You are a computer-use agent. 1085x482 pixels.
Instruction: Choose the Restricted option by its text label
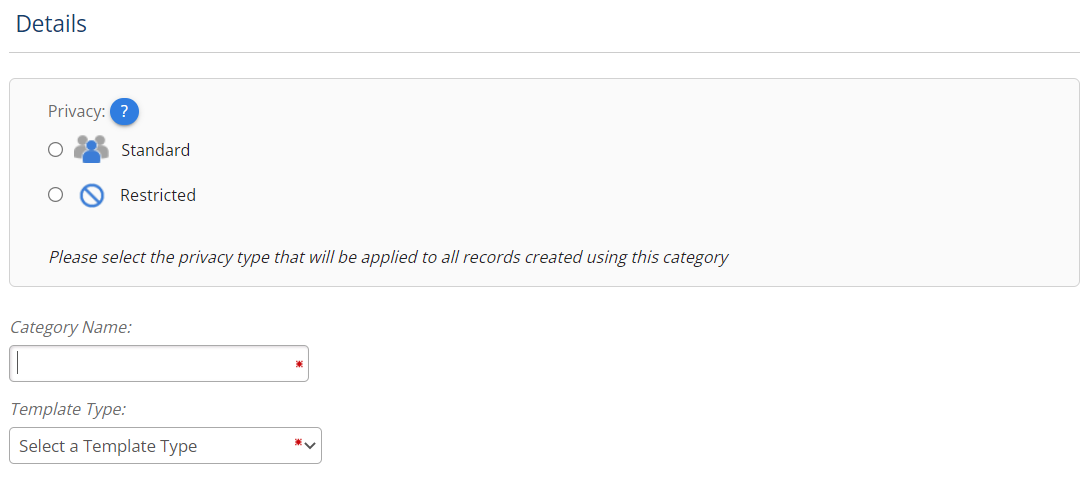tap(158, 196)
